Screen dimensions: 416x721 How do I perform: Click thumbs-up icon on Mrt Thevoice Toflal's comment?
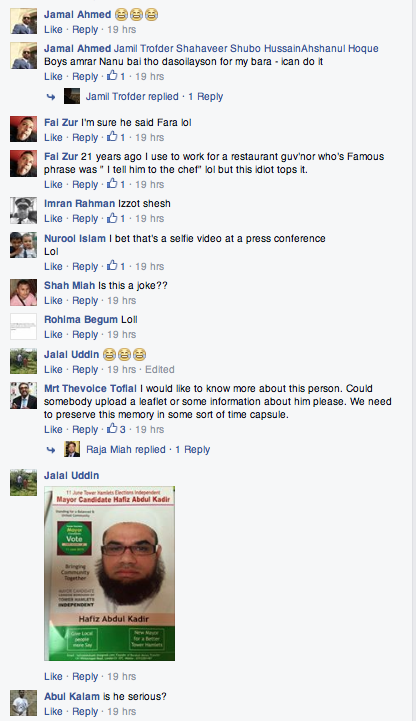click(112, 429)
